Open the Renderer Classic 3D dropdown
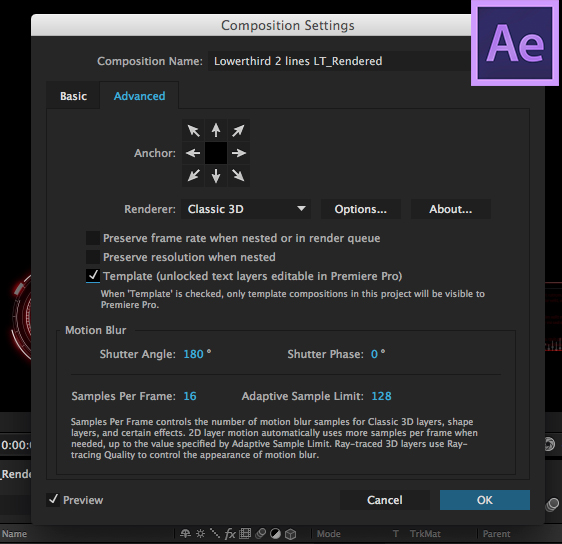 pos(246,209)
